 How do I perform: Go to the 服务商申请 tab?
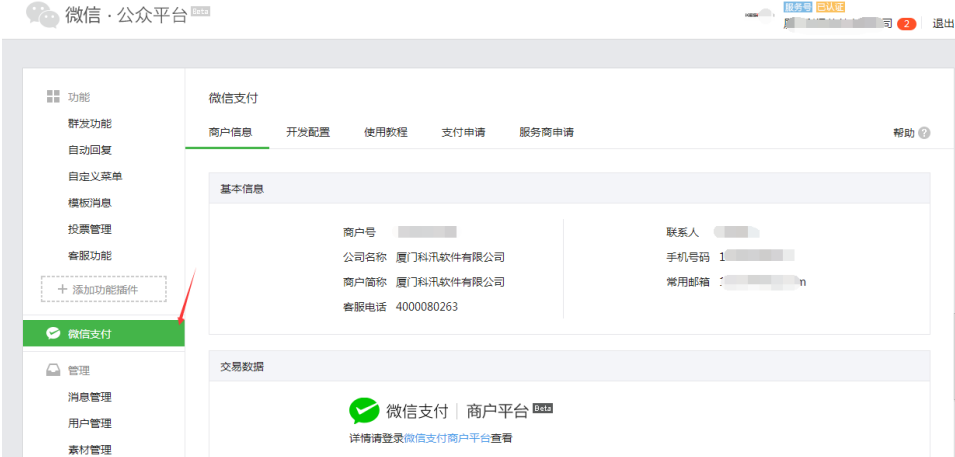tap(546, 132)
